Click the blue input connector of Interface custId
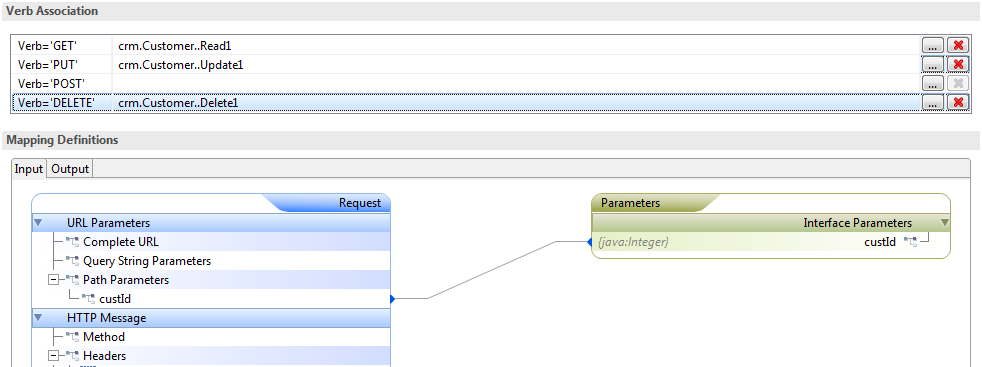 (x=589, y=242)
